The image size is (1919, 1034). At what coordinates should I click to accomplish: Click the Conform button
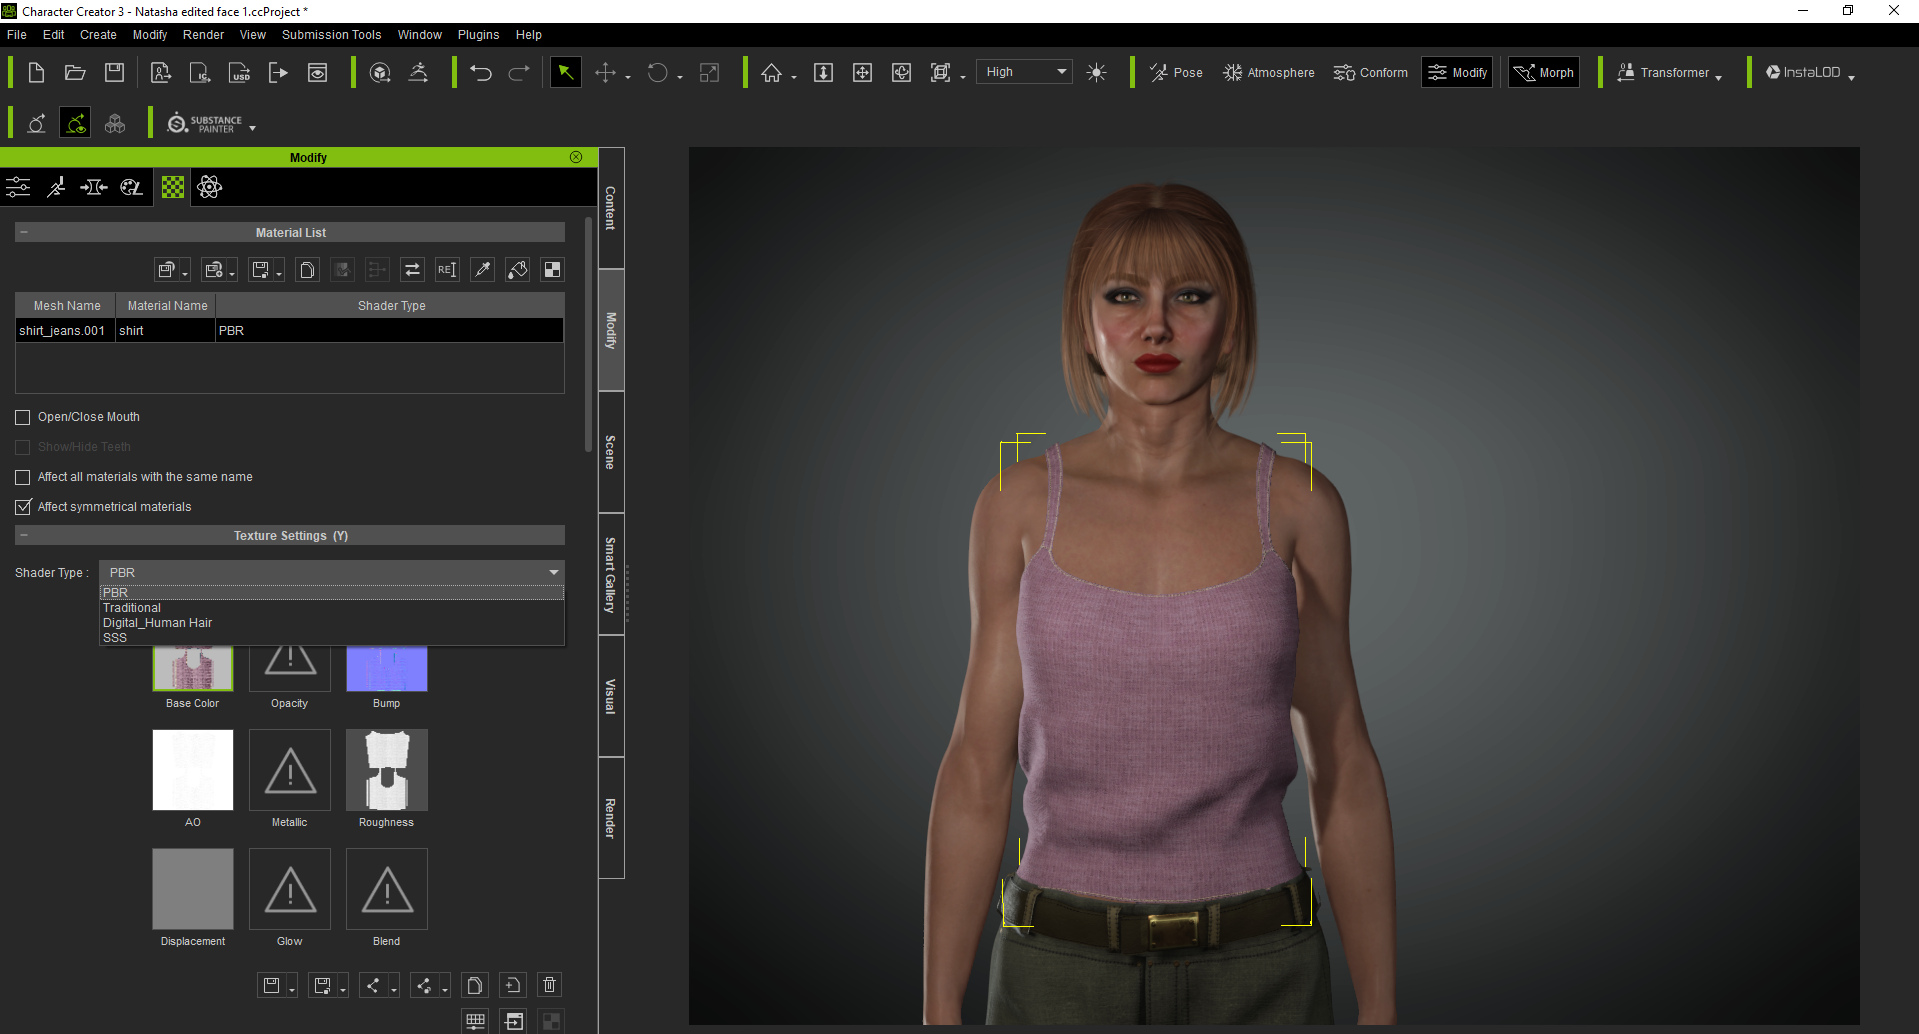coord(1370,73)
